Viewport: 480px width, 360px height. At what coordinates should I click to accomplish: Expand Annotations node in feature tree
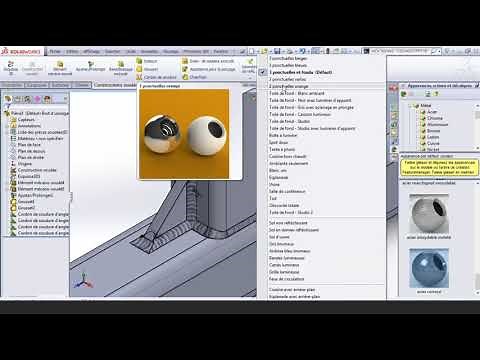click(6, 126)
